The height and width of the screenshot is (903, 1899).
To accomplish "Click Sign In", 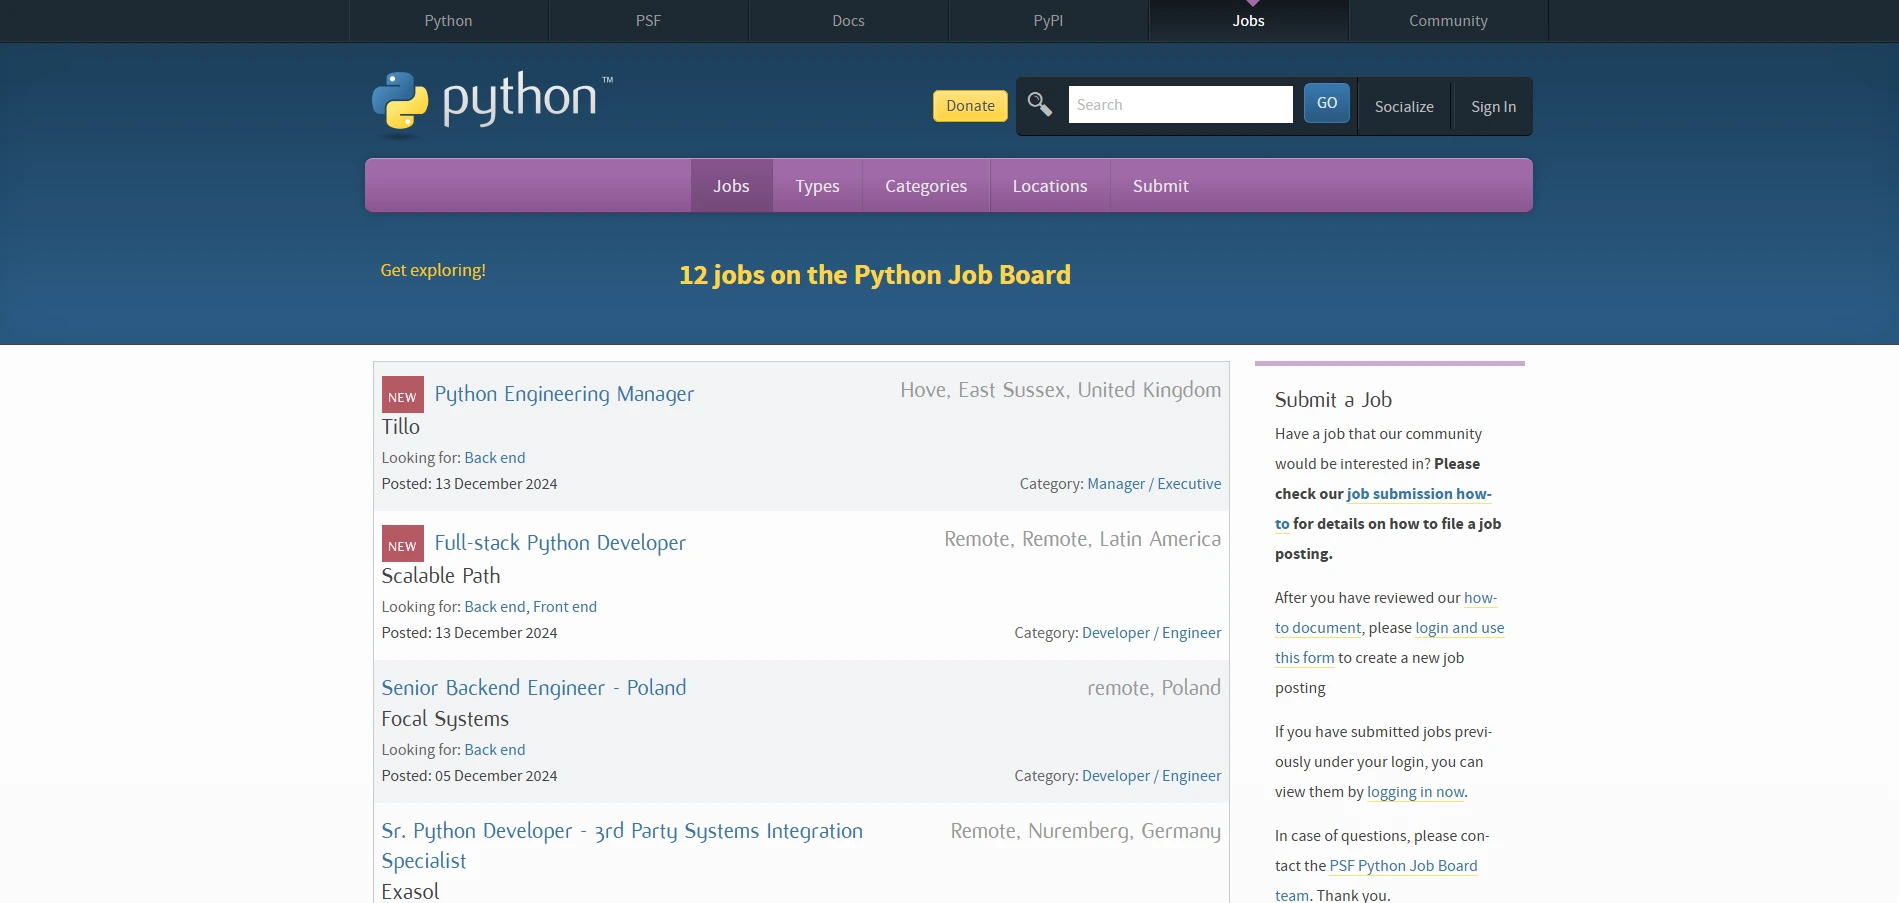I will (1493, 107).
